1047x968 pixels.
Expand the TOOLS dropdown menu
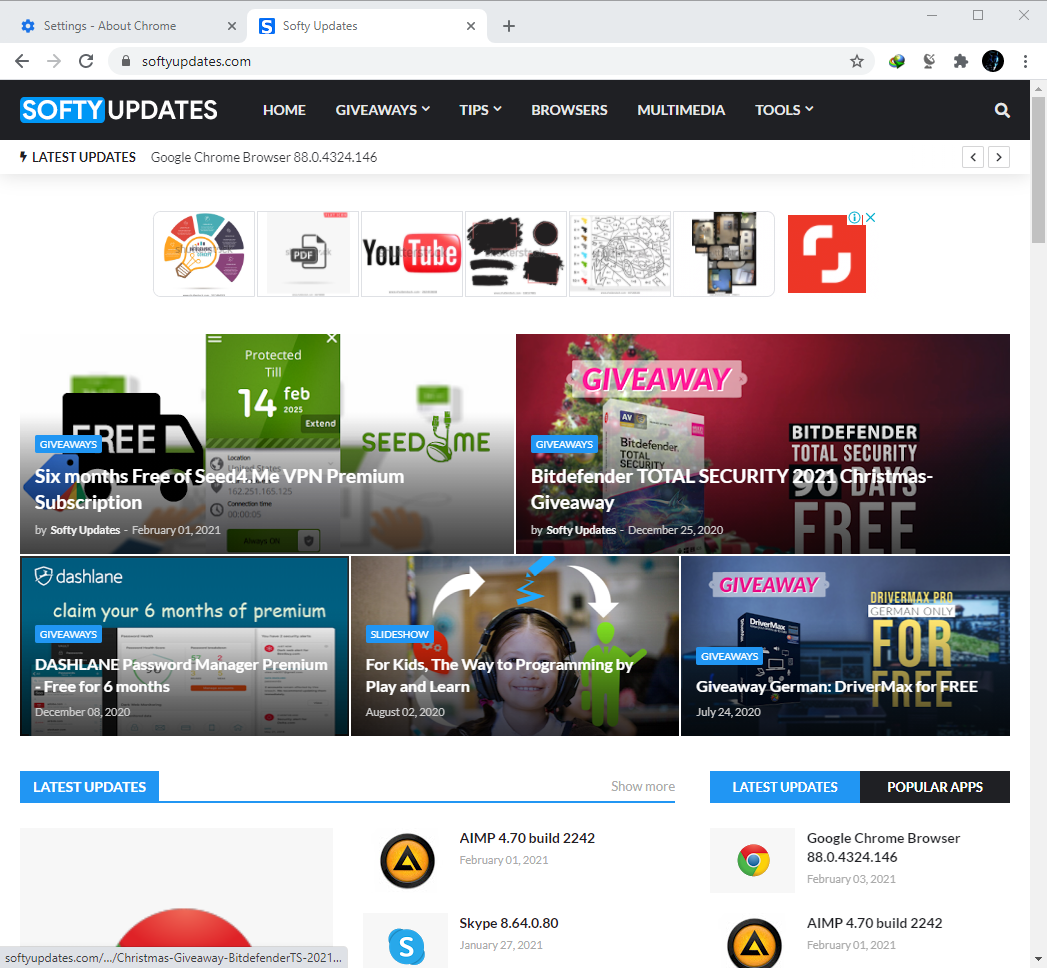784,110
